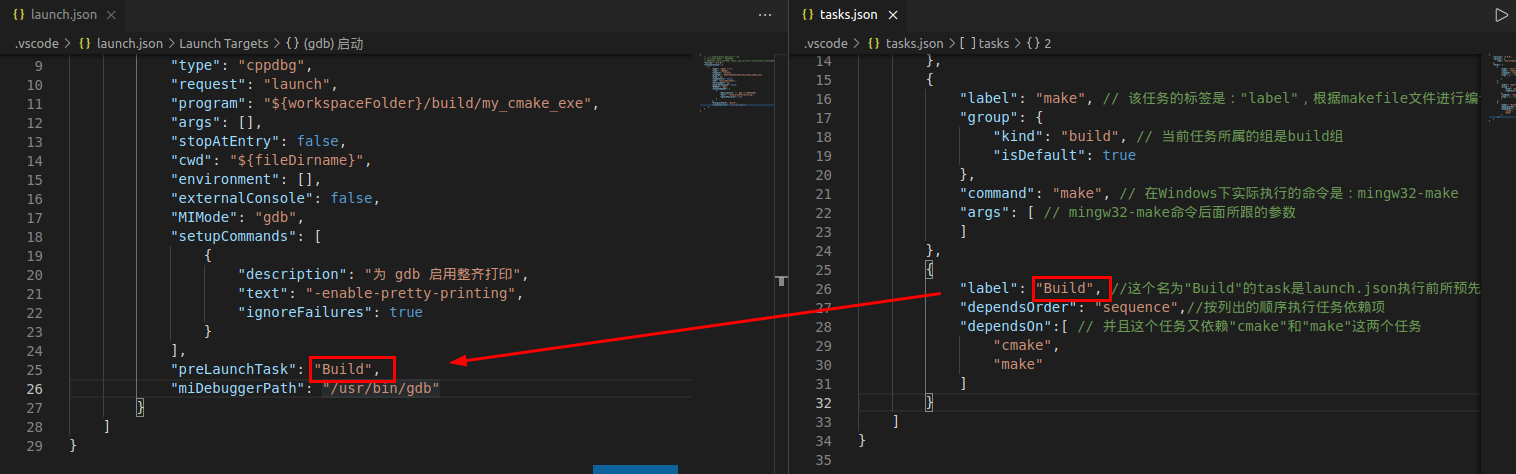Click the "cmake" entry on line 29
The image size is (1516, 474).
click(1022, 346)
